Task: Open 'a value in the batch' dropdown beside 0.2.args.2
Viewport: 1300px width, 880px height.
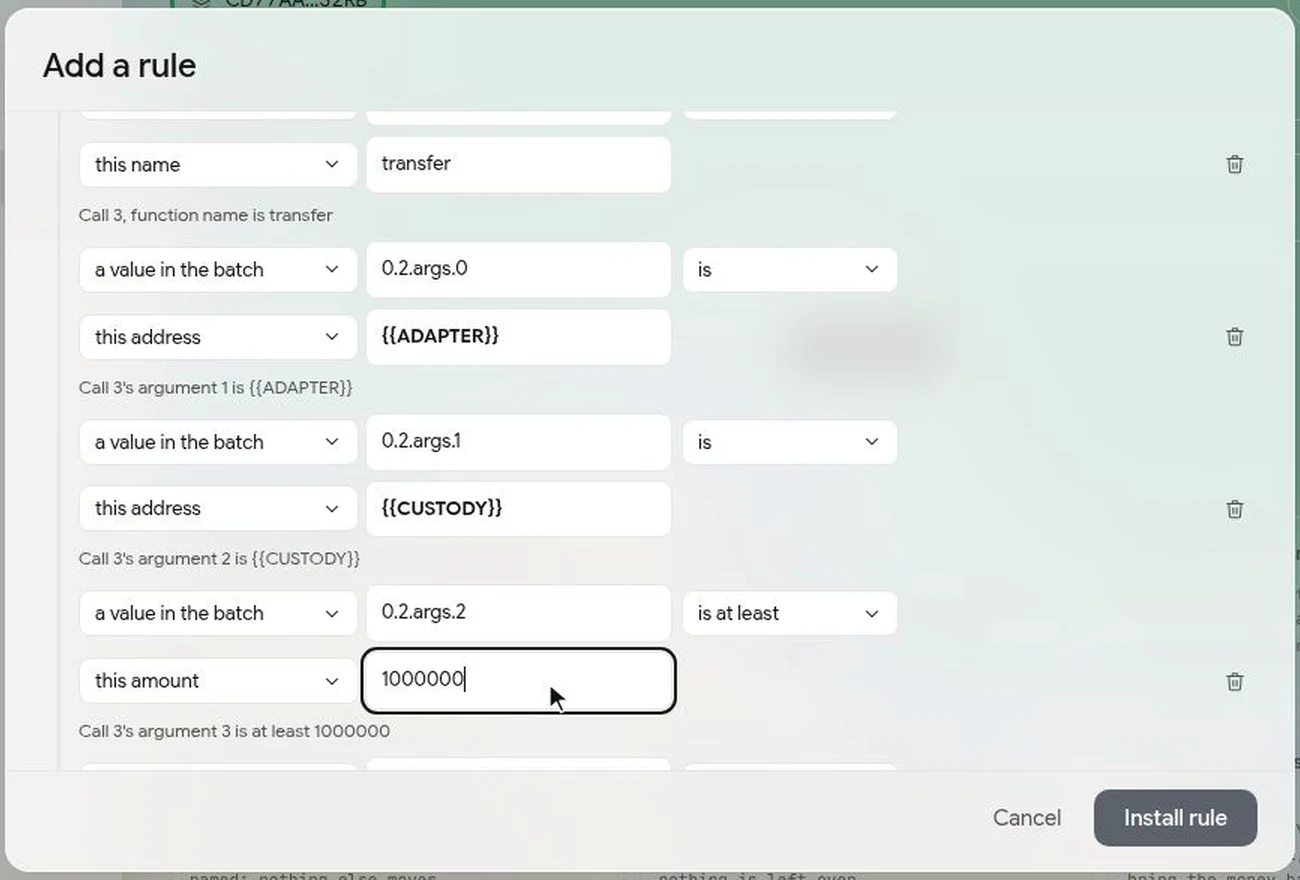Action: point(218,614)
